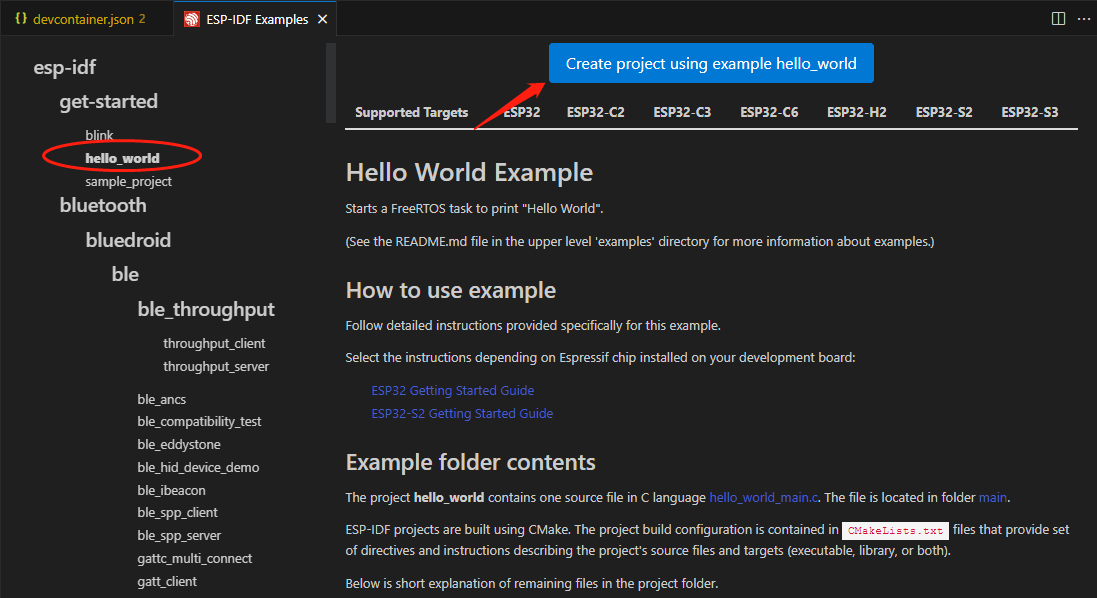The image size is (1097, 598).
Task: Select the throughput_client example
Action: [214, 343]
